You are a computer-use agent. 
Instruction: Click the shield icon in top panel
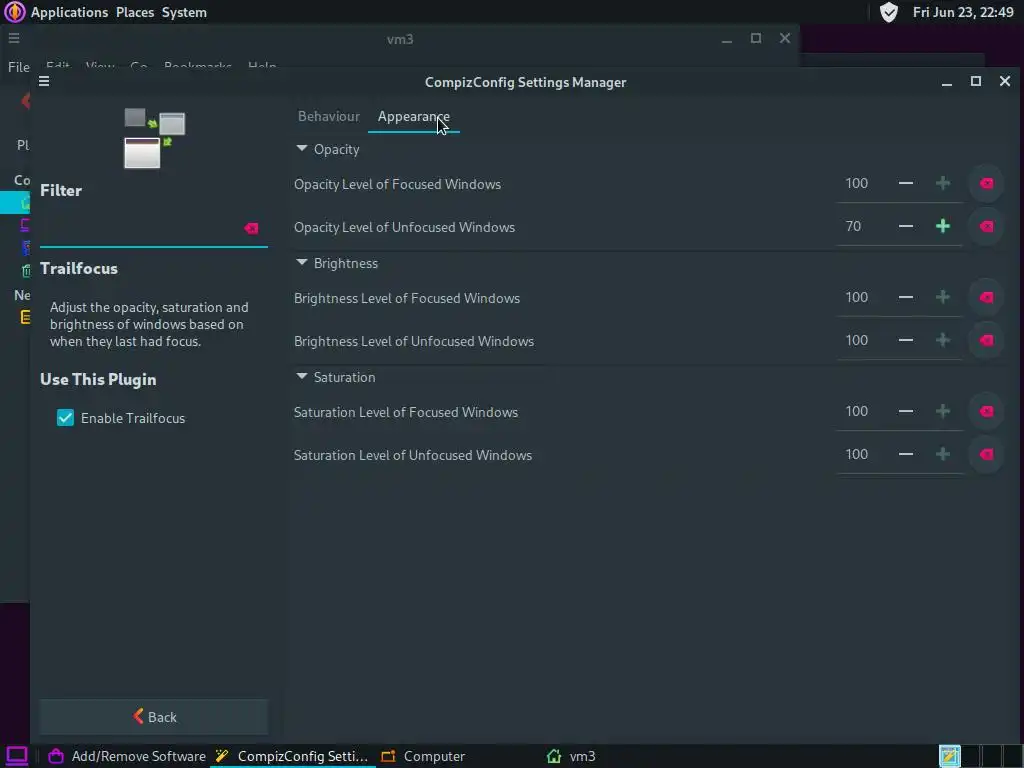coord(888,12)
